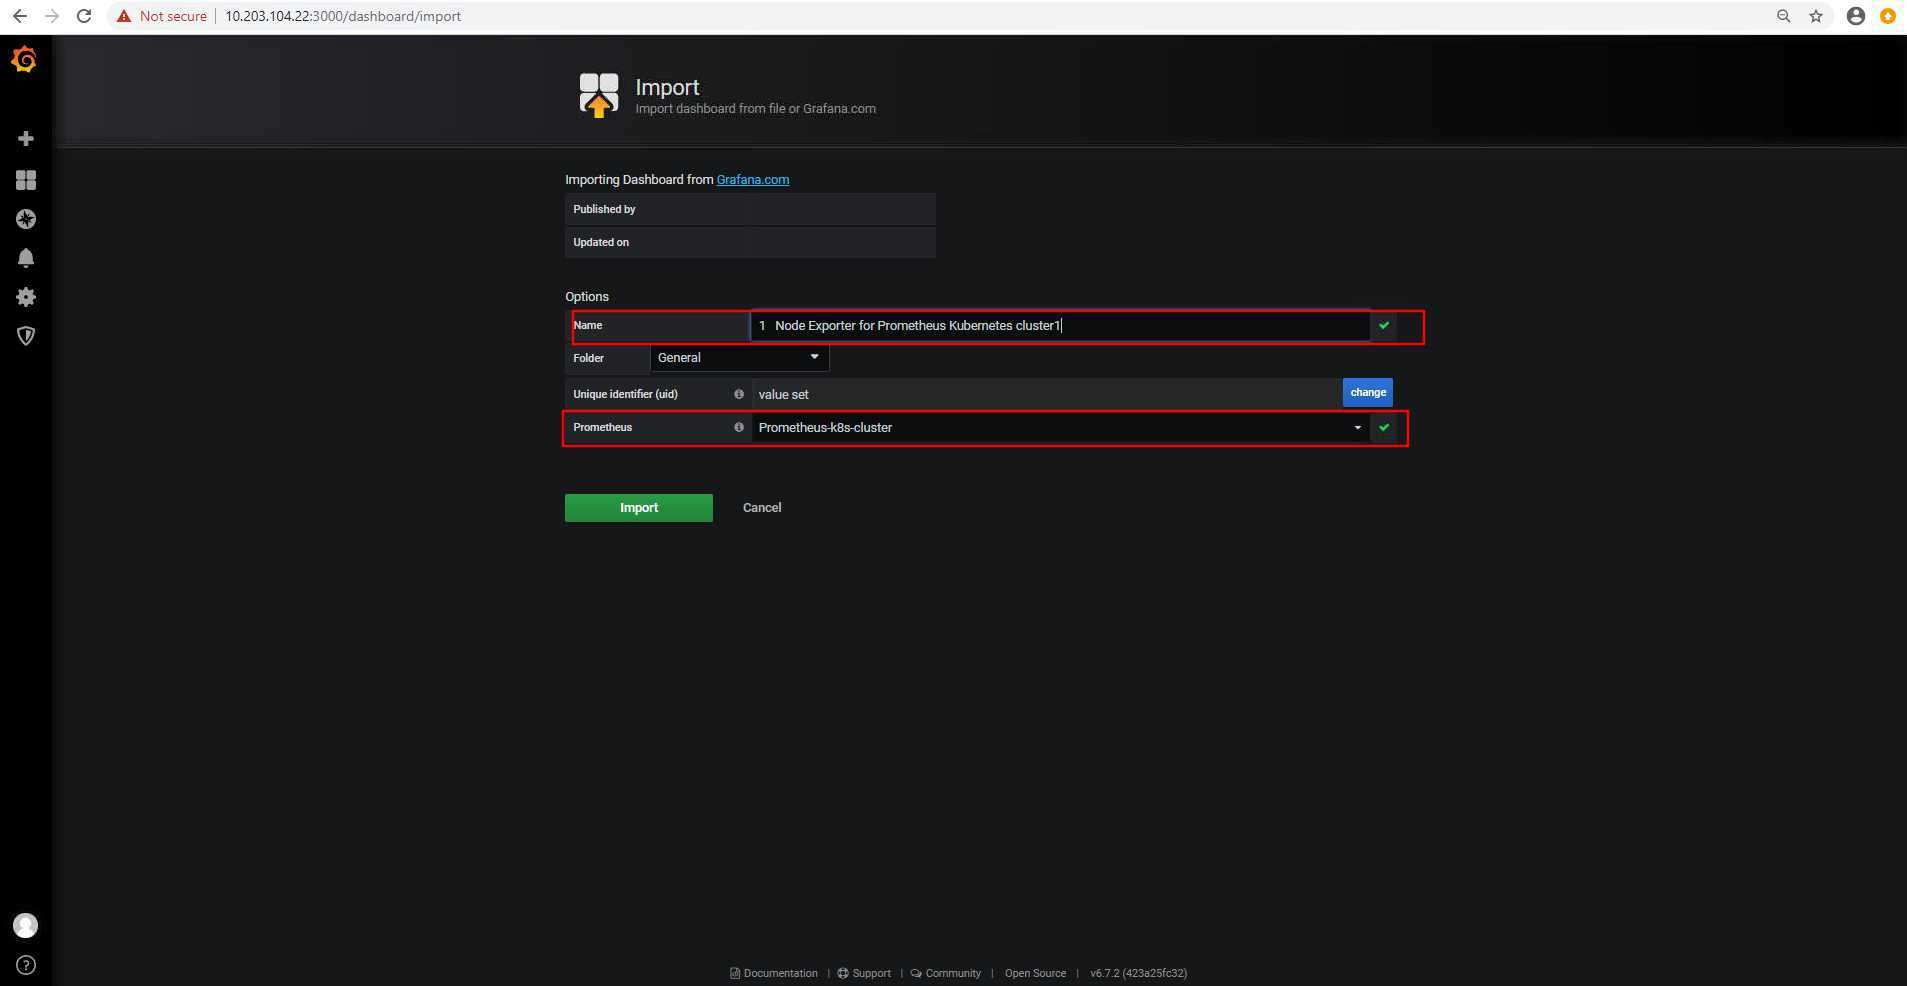Click the Unique identifier (uid) label

[x=625, y=394]
